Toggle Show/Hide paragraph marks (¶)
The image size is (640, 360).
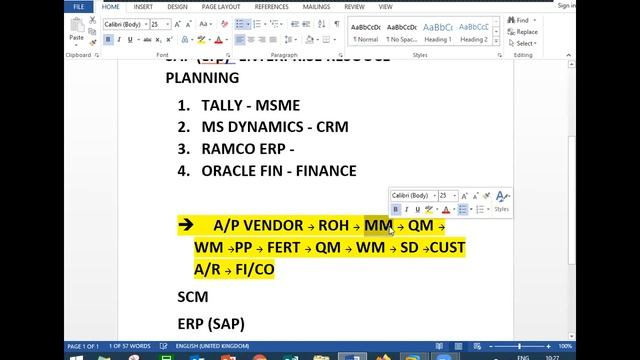pyautogui.click(x=337, y=24)
